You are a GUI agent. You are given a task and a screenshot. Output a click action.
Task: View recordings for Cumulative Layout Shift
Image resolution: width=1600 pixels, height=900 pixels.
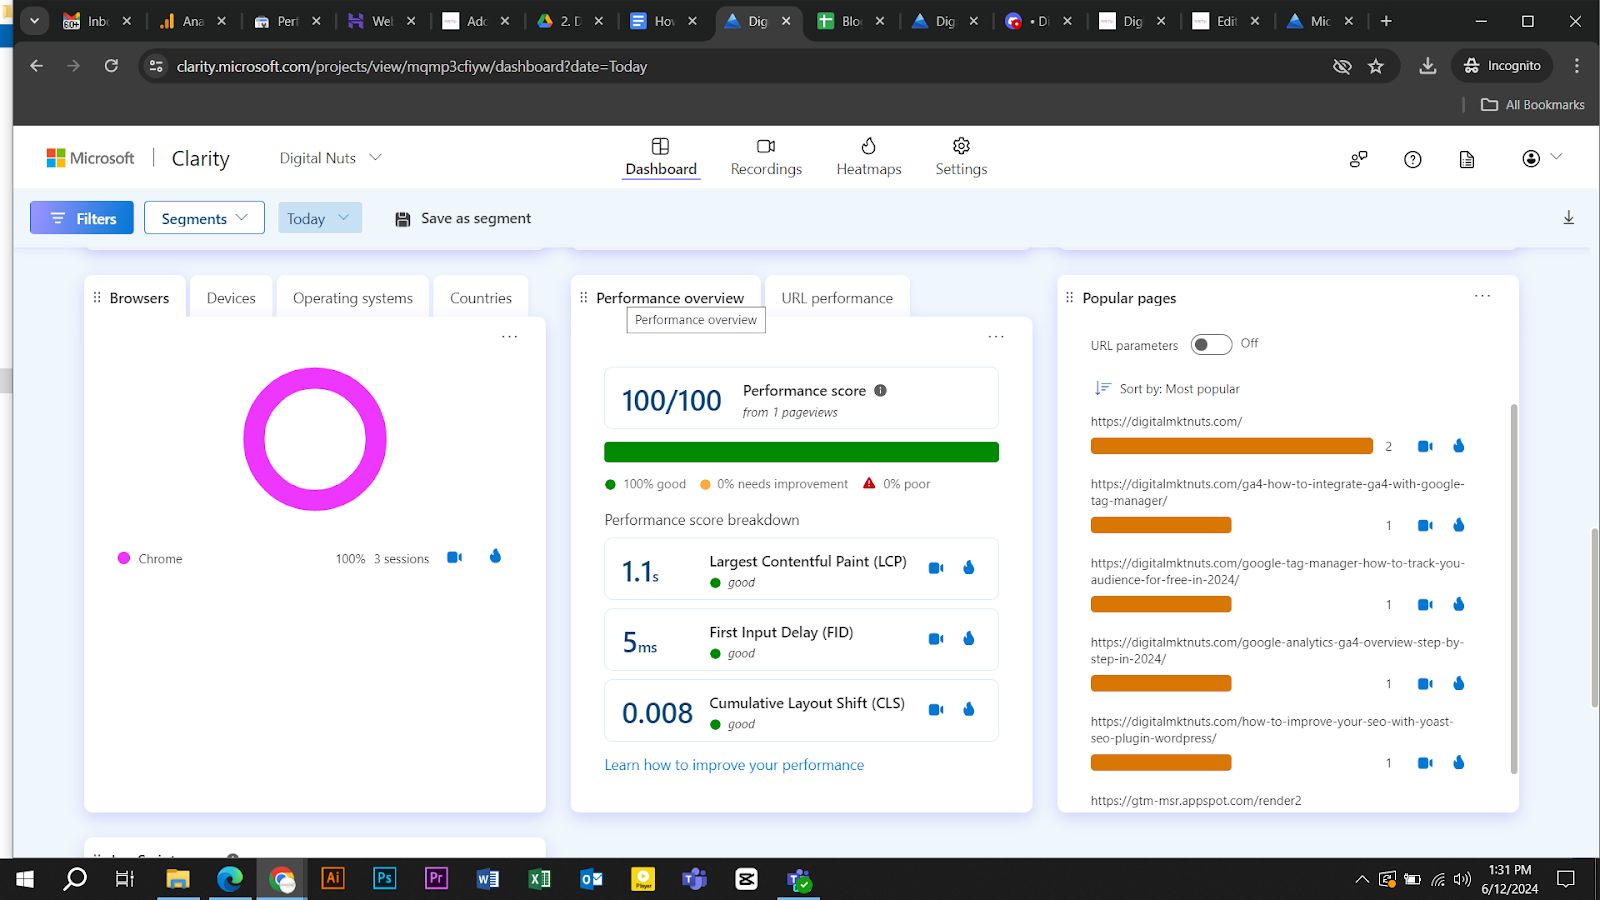936,710
